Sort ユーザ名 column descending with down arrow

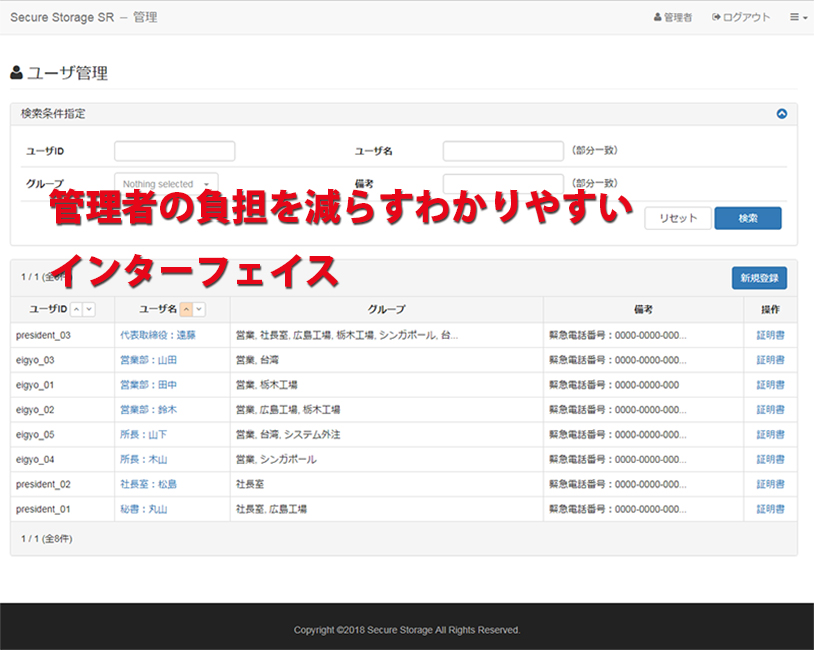pos(199,310)
